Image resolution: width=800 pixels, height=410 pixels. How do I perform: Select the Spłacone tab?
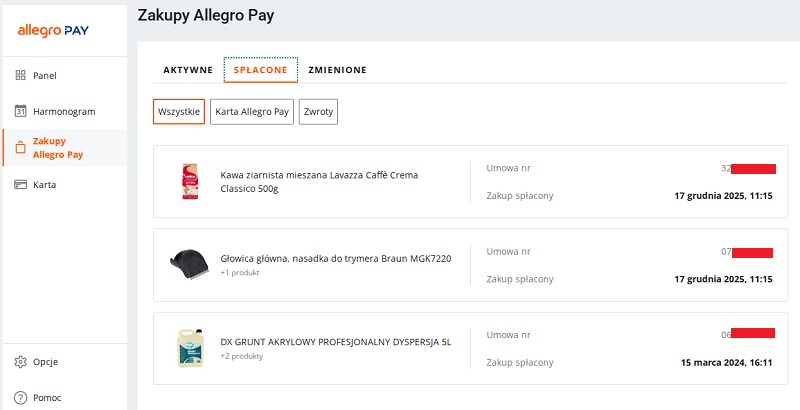coord(261,70)
